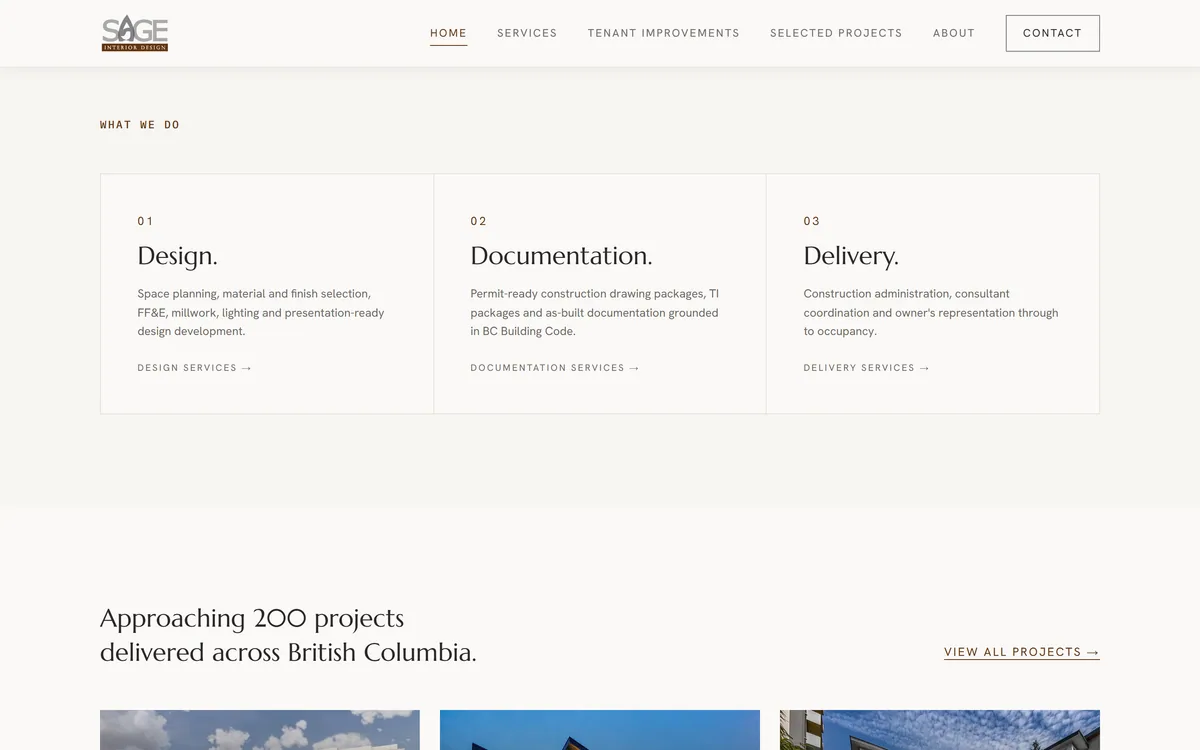Click the 'What We Do' label
Viewport: 1200px width, 750px height.
(140, 125)
